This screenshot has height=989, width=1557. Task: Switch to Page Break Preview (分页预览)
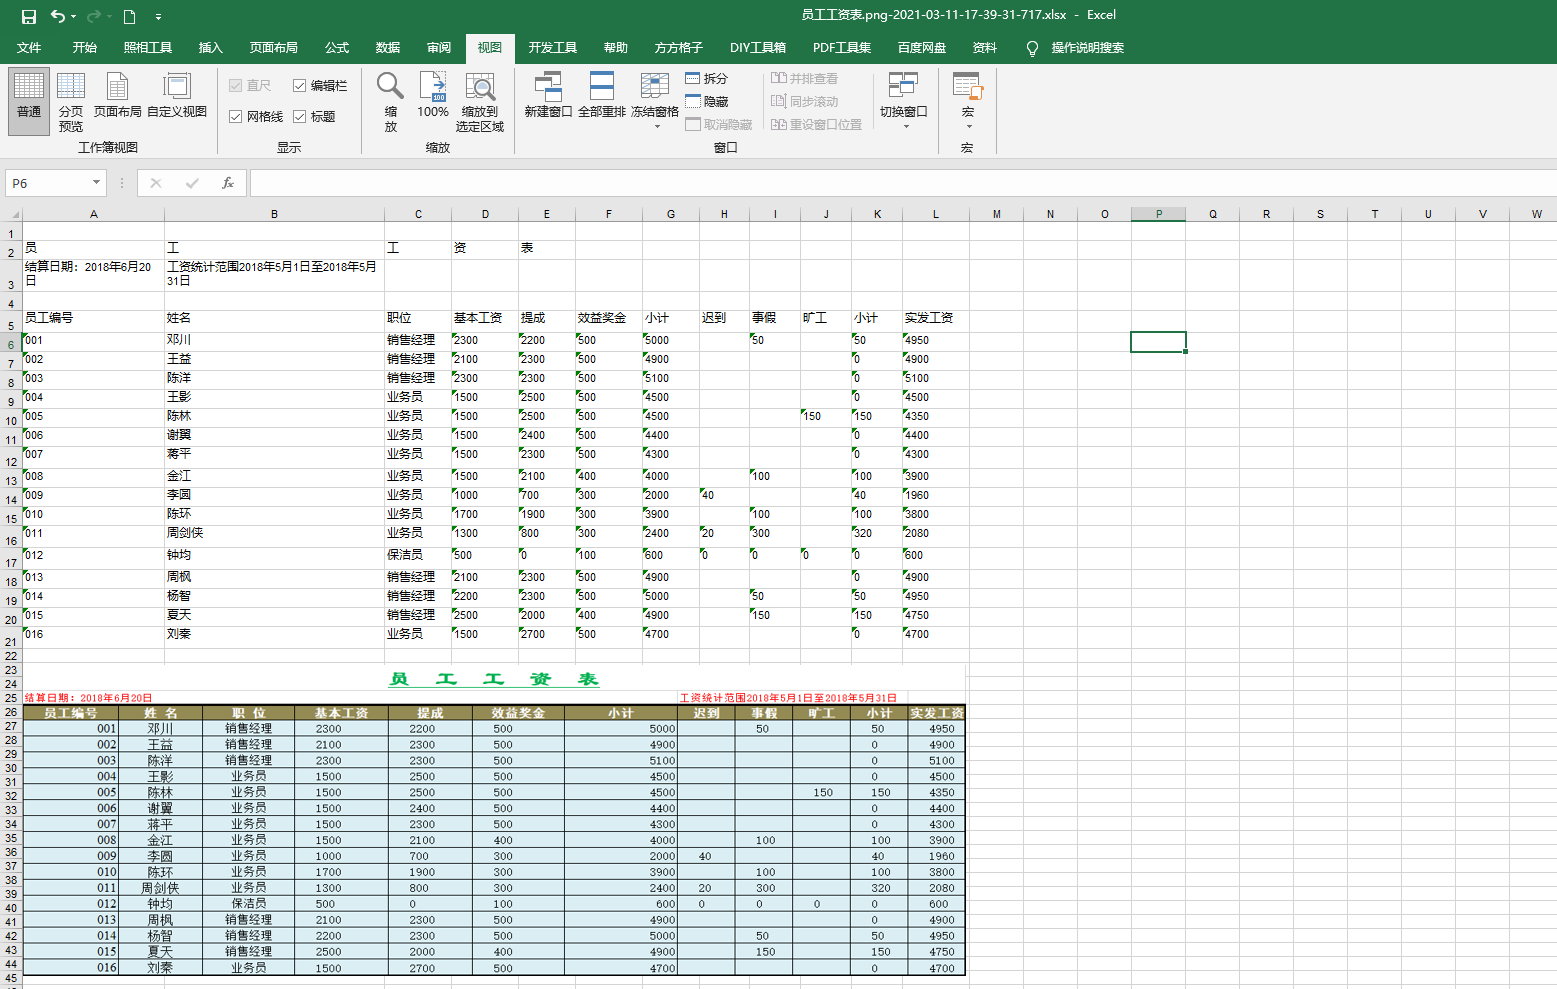71,102
